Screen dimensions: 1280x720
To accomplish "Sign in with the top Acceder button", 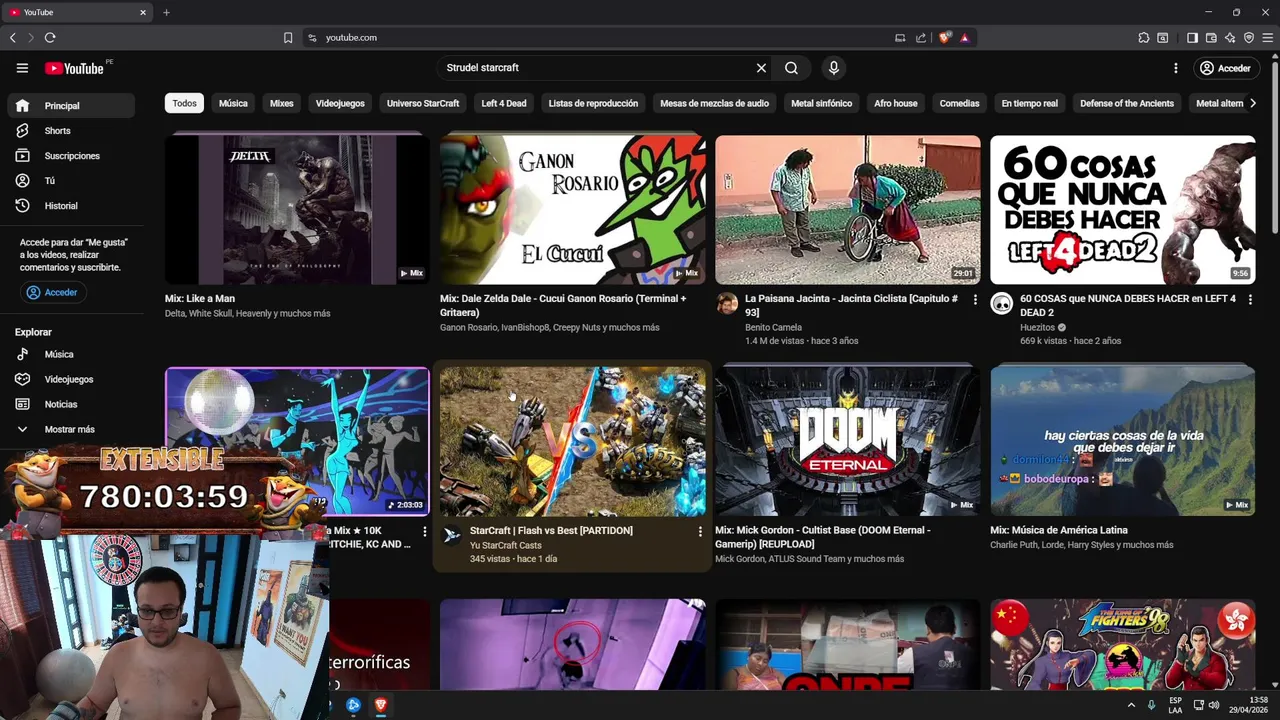I will pos(1225,68).
